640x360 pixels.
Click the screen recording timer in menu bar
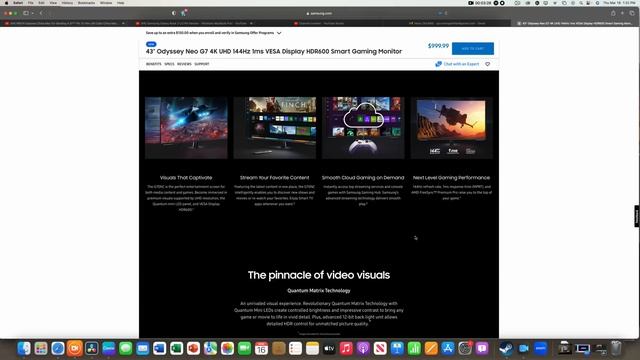(480, 3)
